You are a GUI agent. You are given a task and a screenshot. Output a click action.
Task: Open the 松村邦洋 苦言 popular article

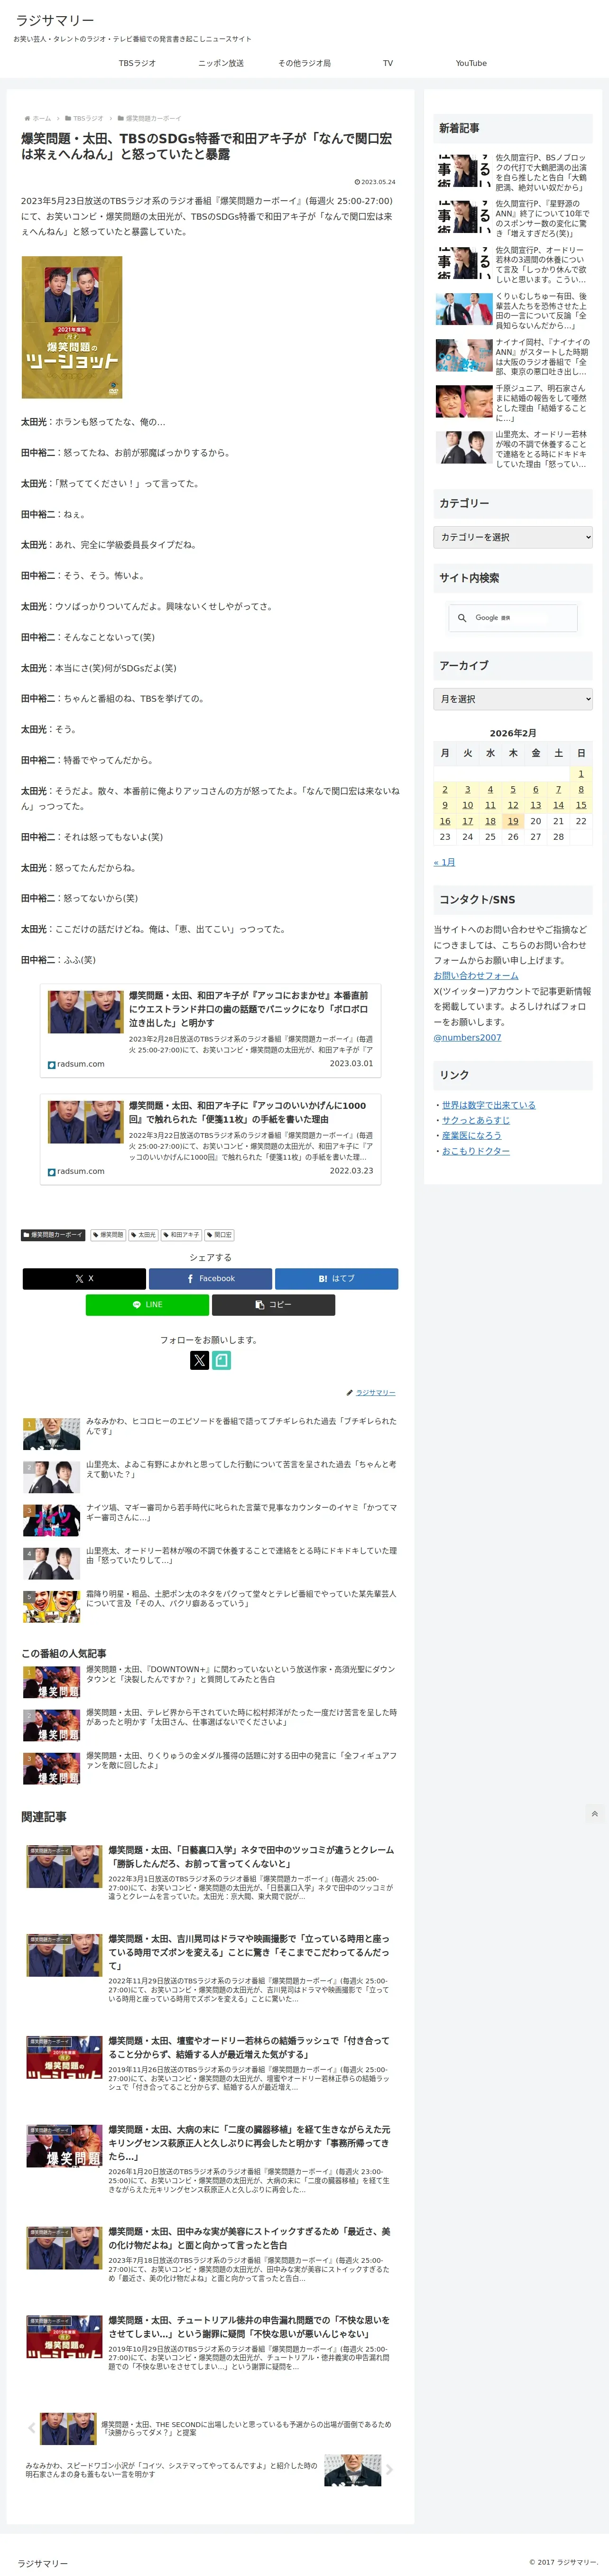pyautogui.click(x=210, y=1724)
